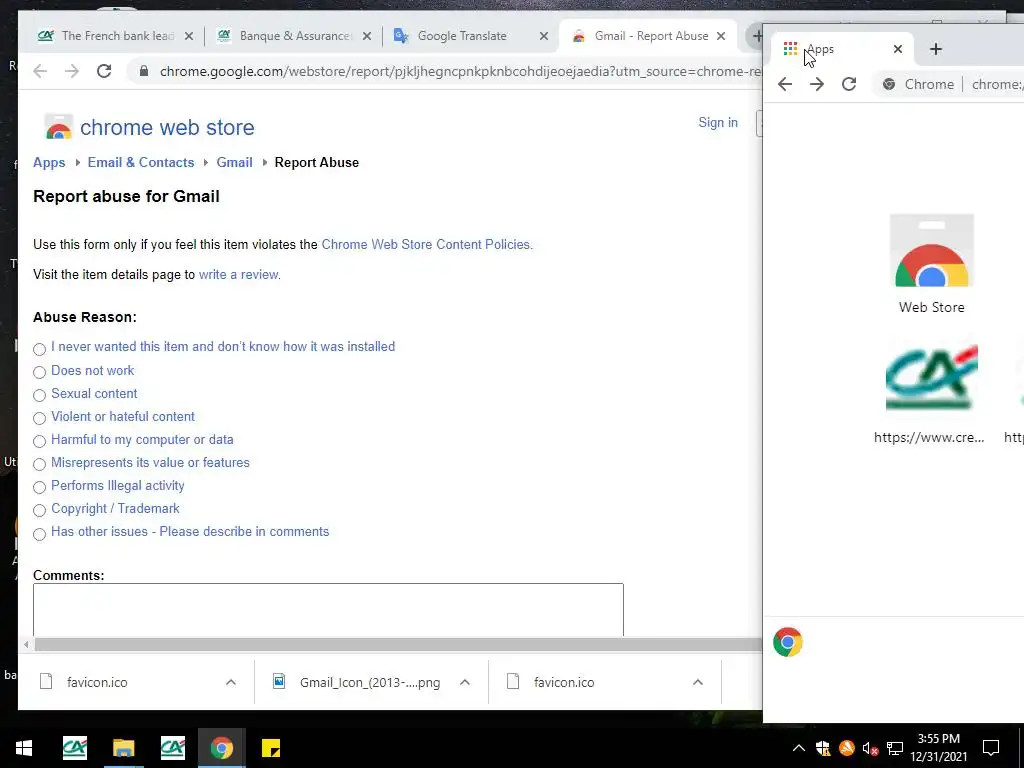Open the Web Store app icon
Screen dimensions: 1024x768
932,264
